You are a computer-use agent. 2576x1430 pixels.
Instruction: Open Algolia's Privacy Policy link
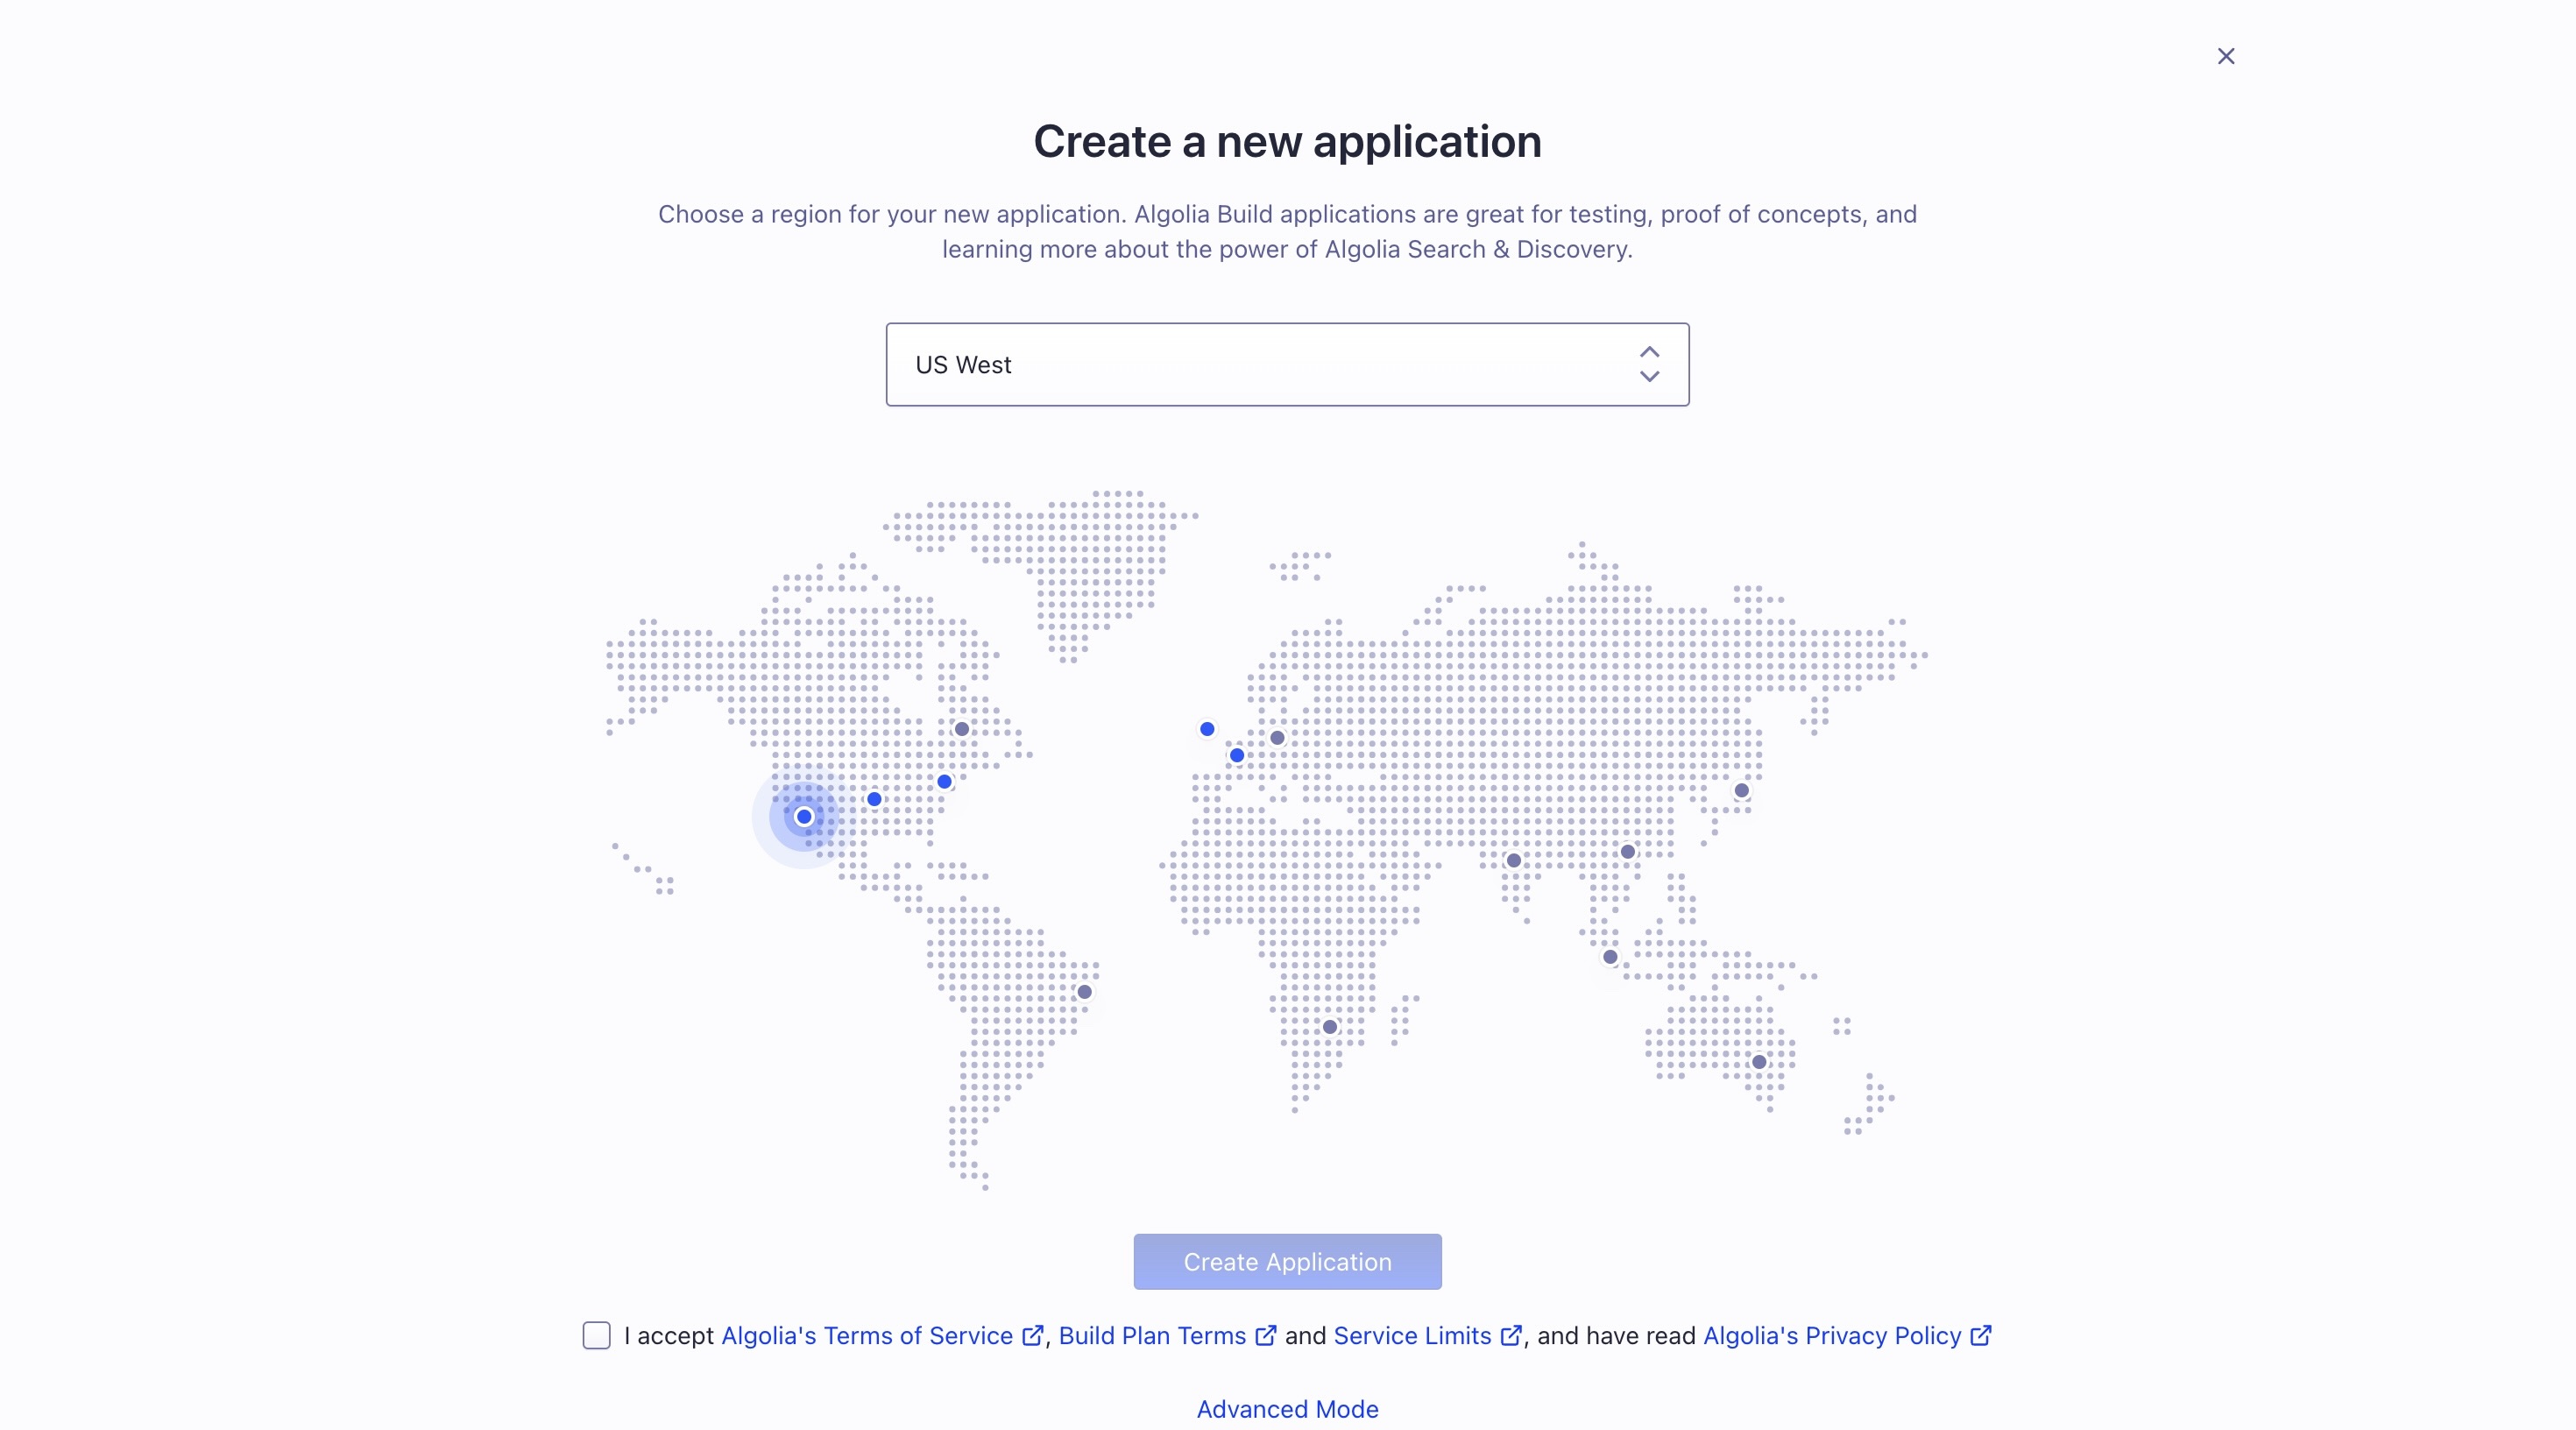pyautogui.click(x=1847, y=1336)
